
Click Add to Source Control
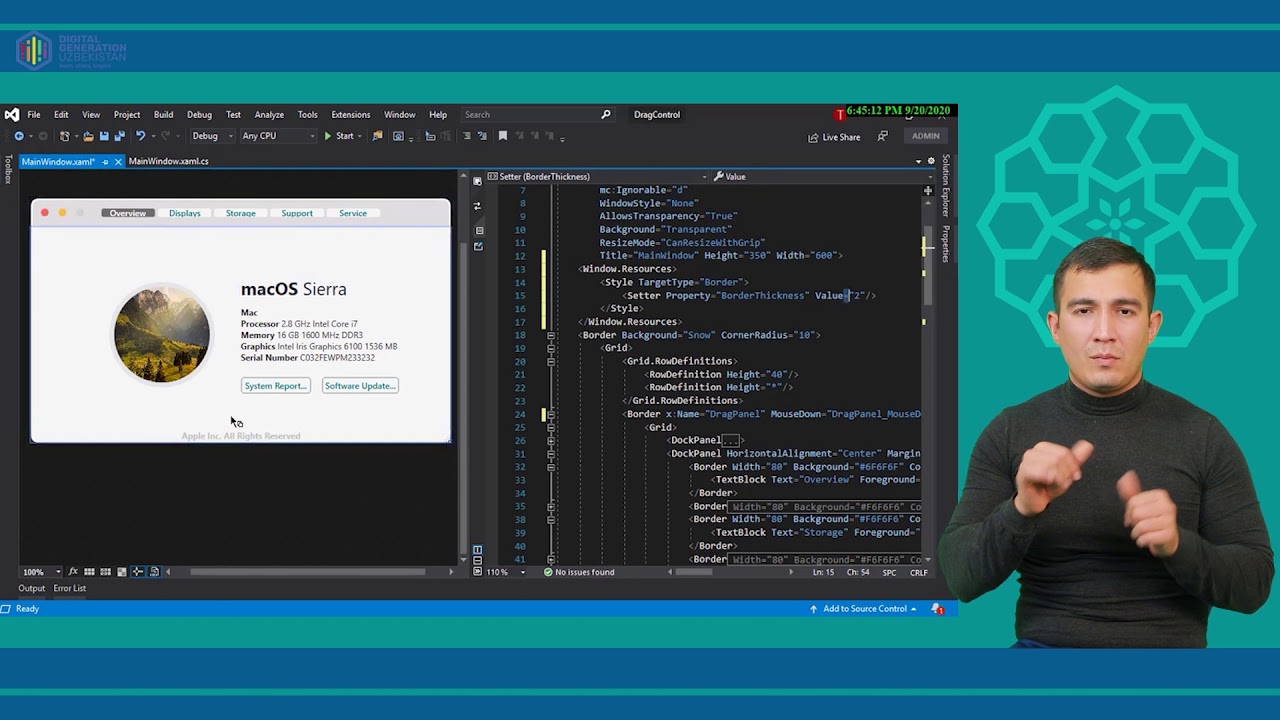click(x=865, y=608)
